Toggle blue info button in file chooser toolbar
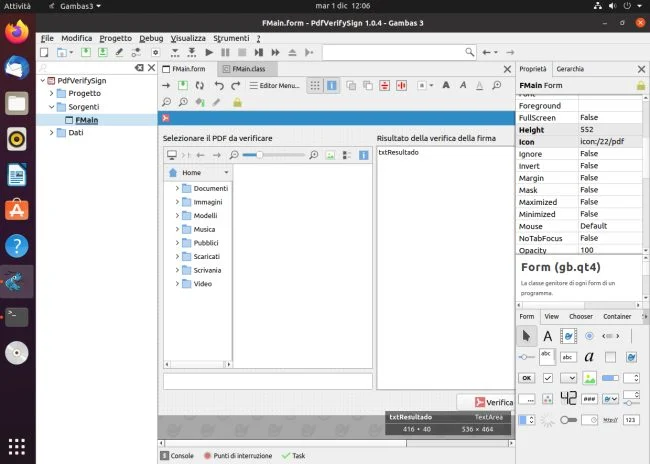650x464 pixels. [x=364, y=155]
